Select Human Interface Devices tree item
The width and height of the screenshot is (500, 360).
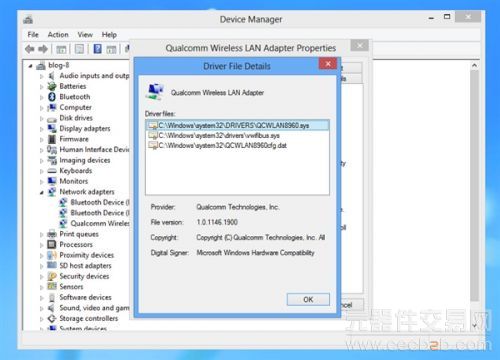[94, 150]
